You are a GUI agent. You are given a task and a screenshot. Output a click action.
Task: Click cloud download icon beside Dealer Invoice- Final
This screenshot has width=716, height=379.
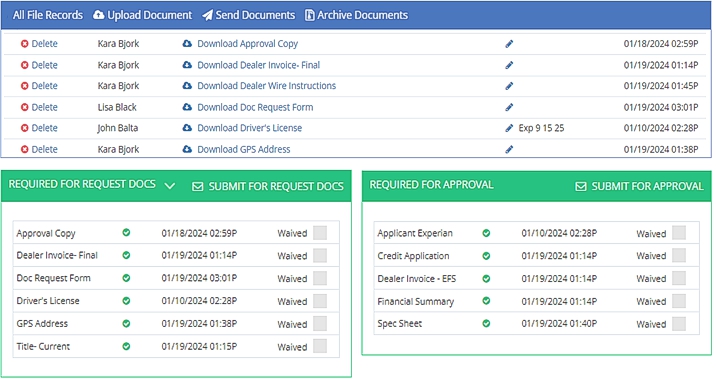[x=187, y=65]
